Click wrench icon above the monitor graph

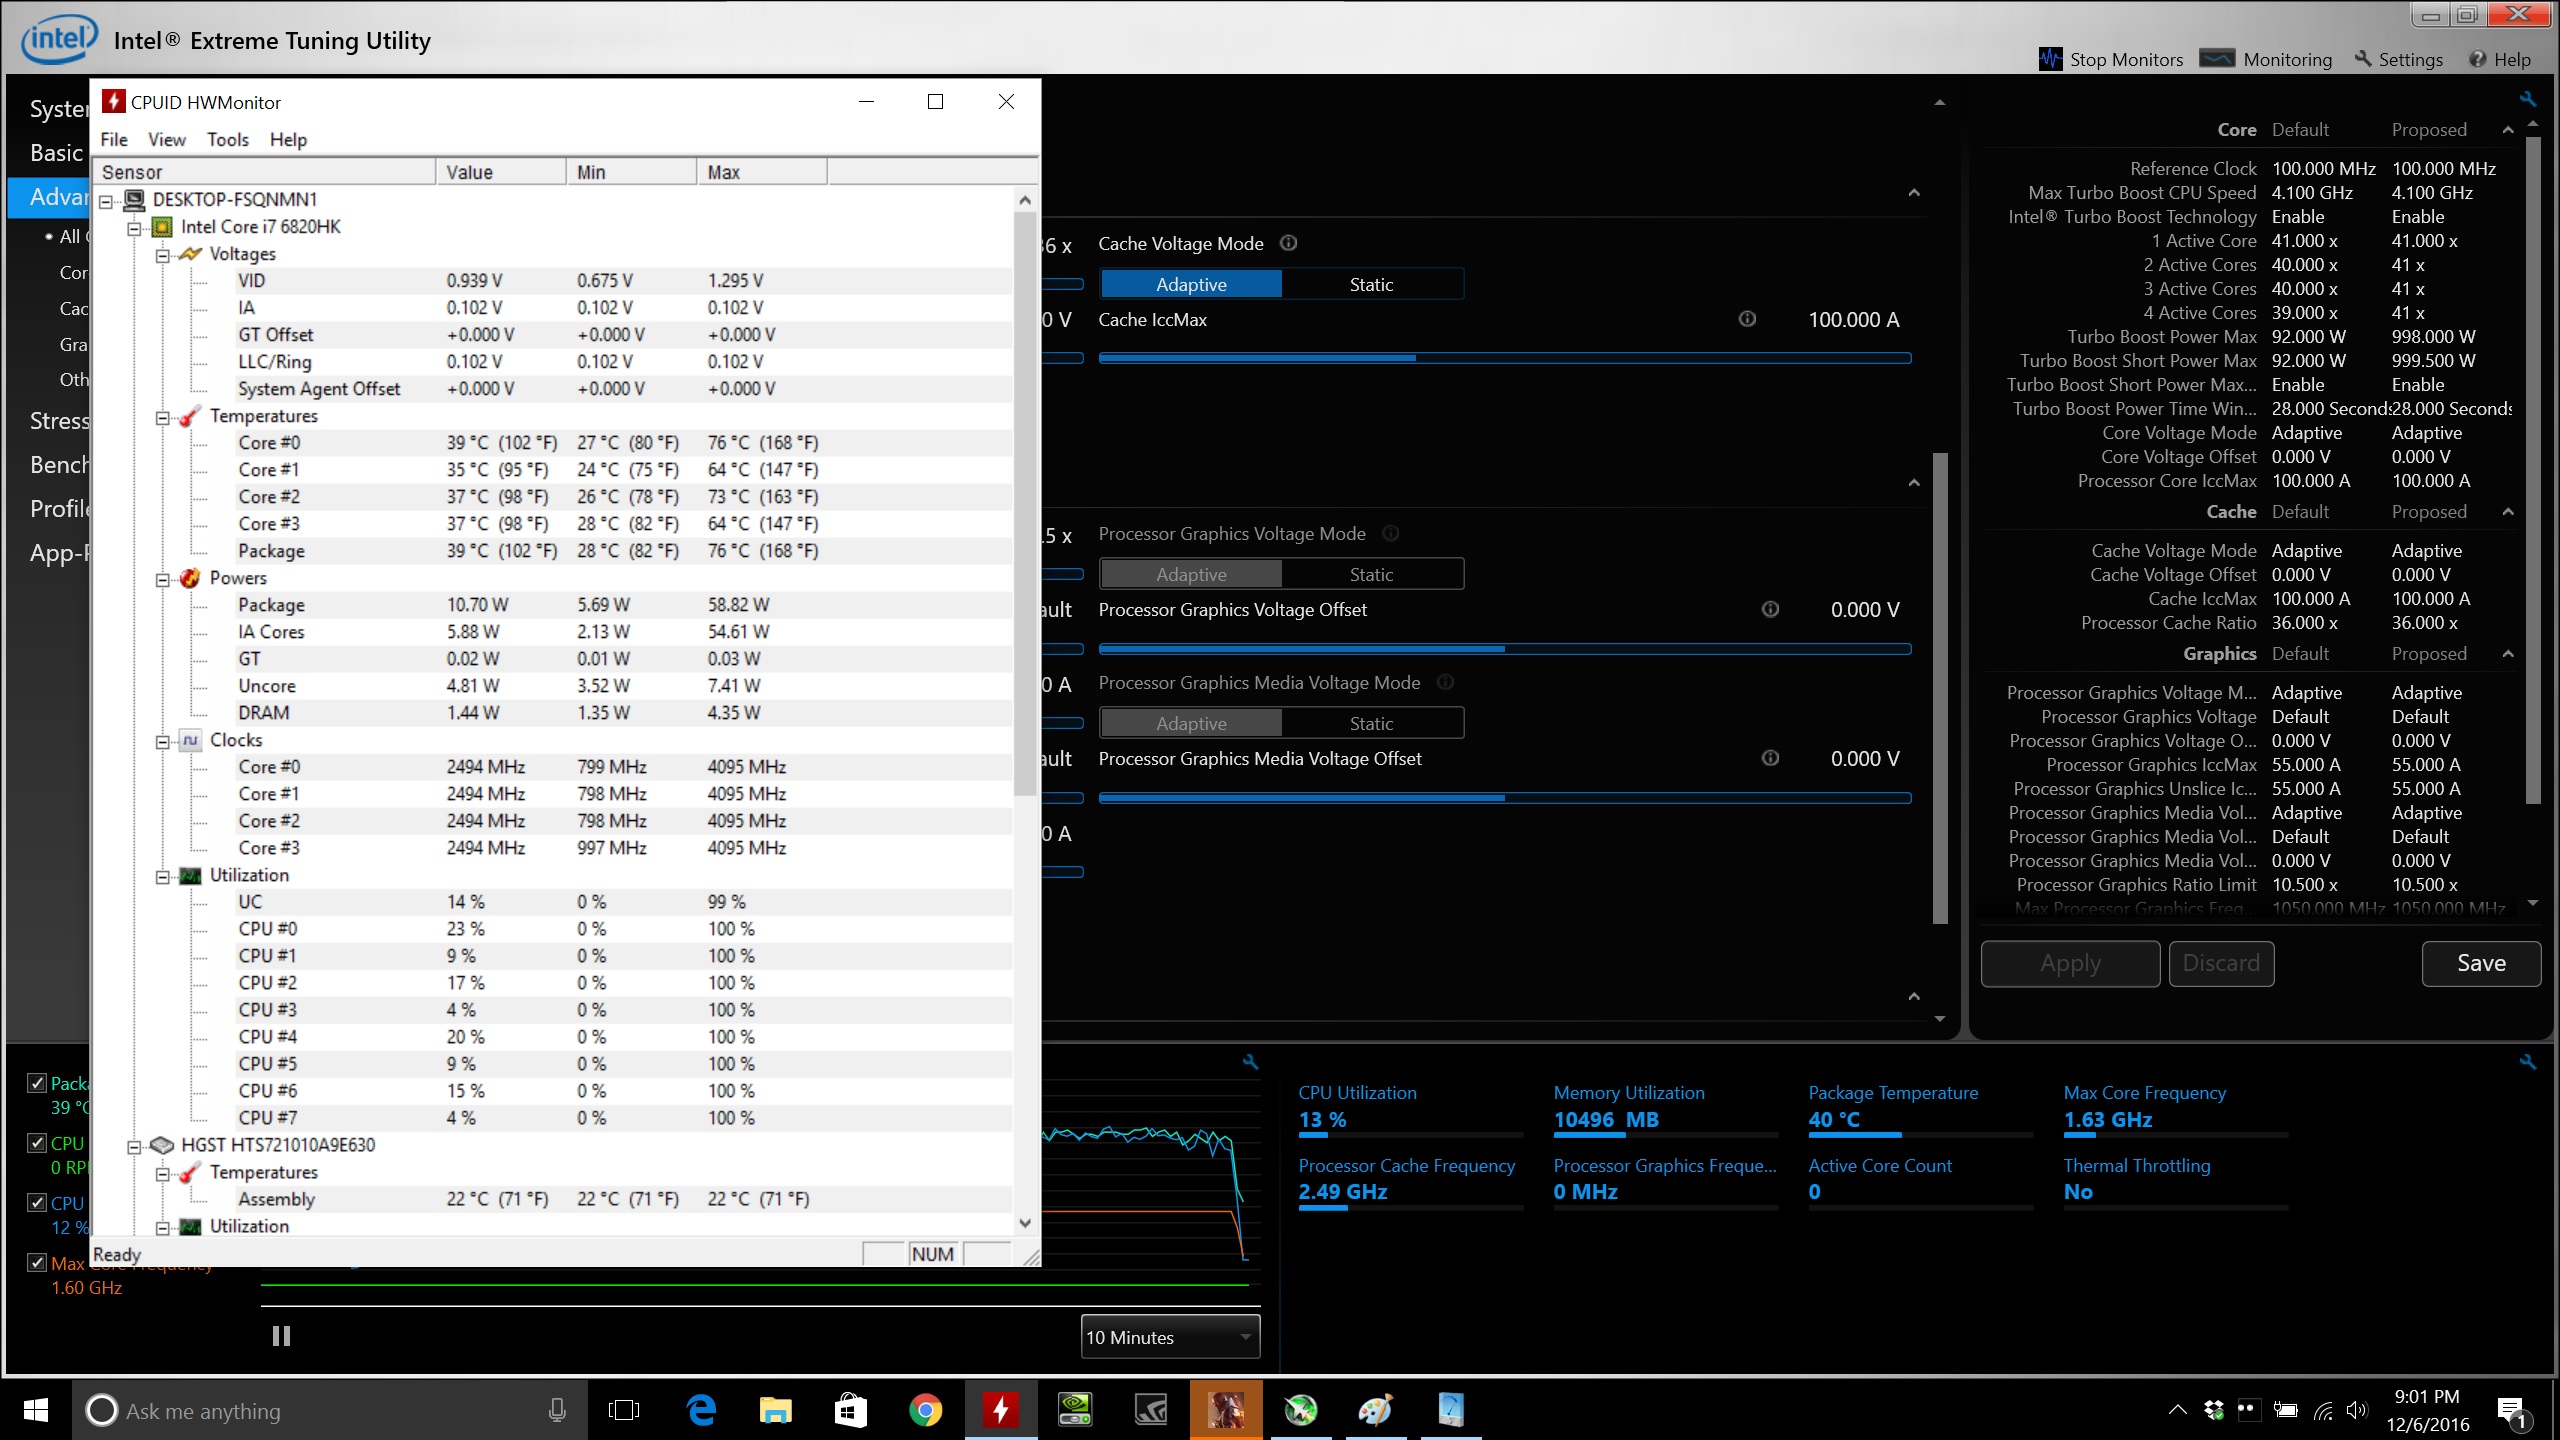tap(1250, 1062)
